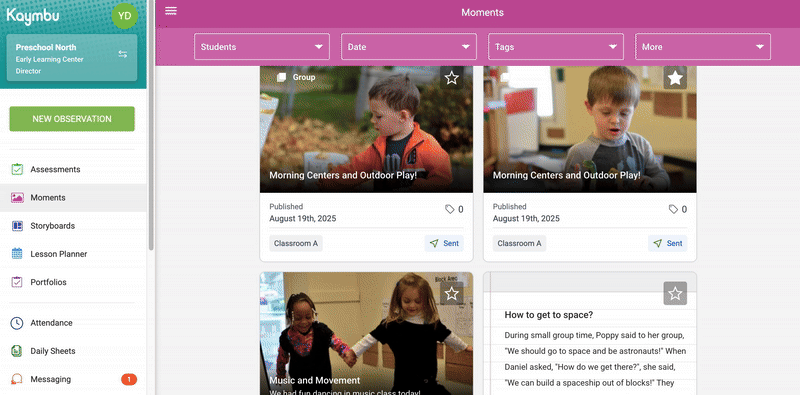
Task: Click Sent on the second Morning Centers card
Action: click(x=667, y=243)
